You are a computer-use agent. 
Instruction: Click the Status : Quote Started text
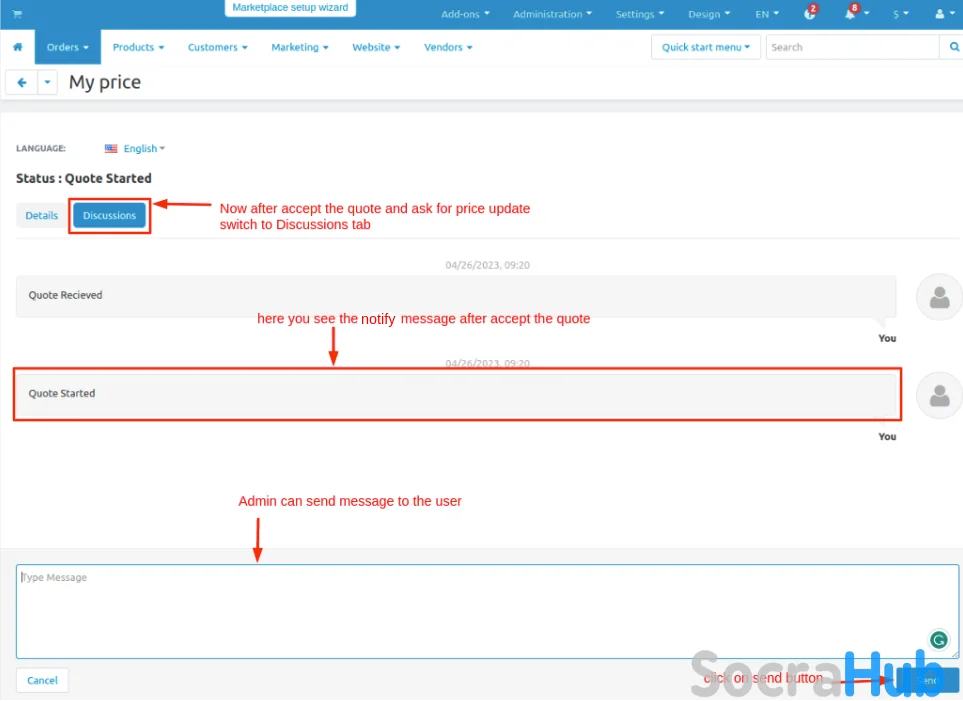pyautogui.click(x=84, y=179)
